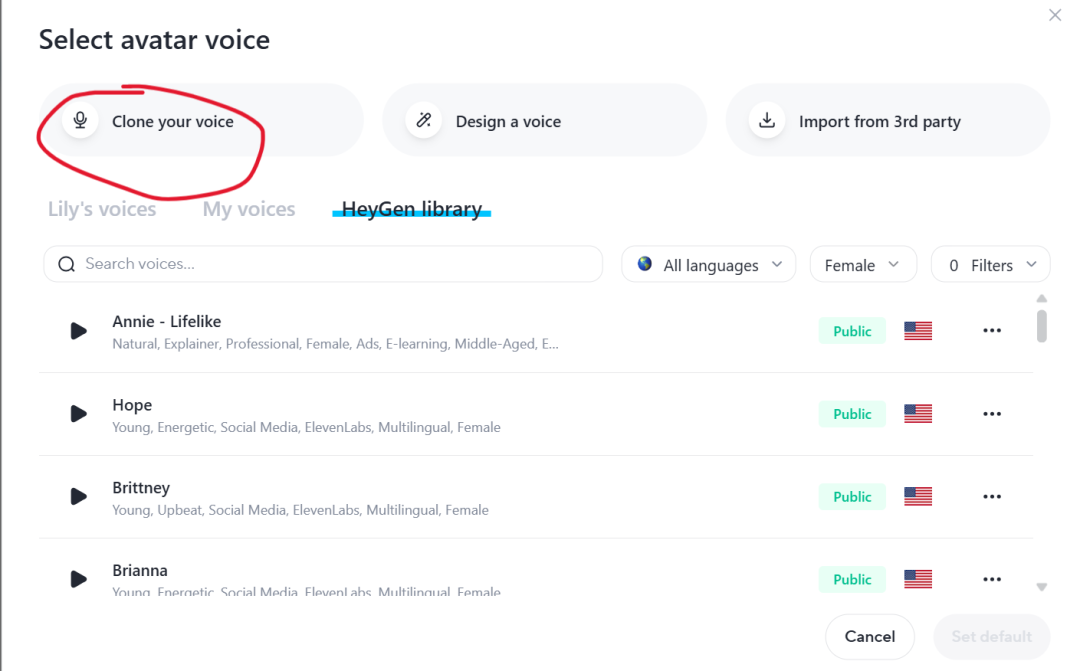Open more options for Annie - Lifelike
This screenshot has height=671, width=1080.
tap(992, 331)
